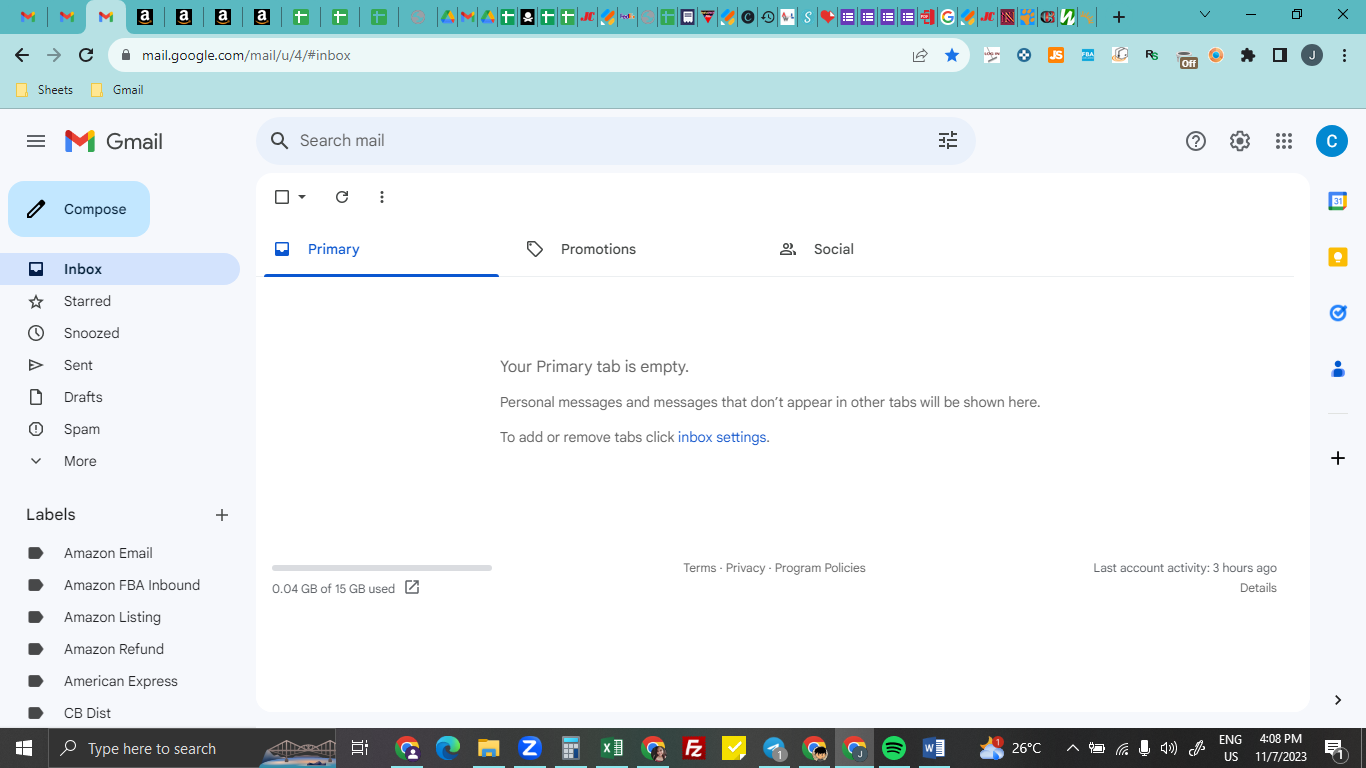Open the More options three-dot menu

coord(382,197)
